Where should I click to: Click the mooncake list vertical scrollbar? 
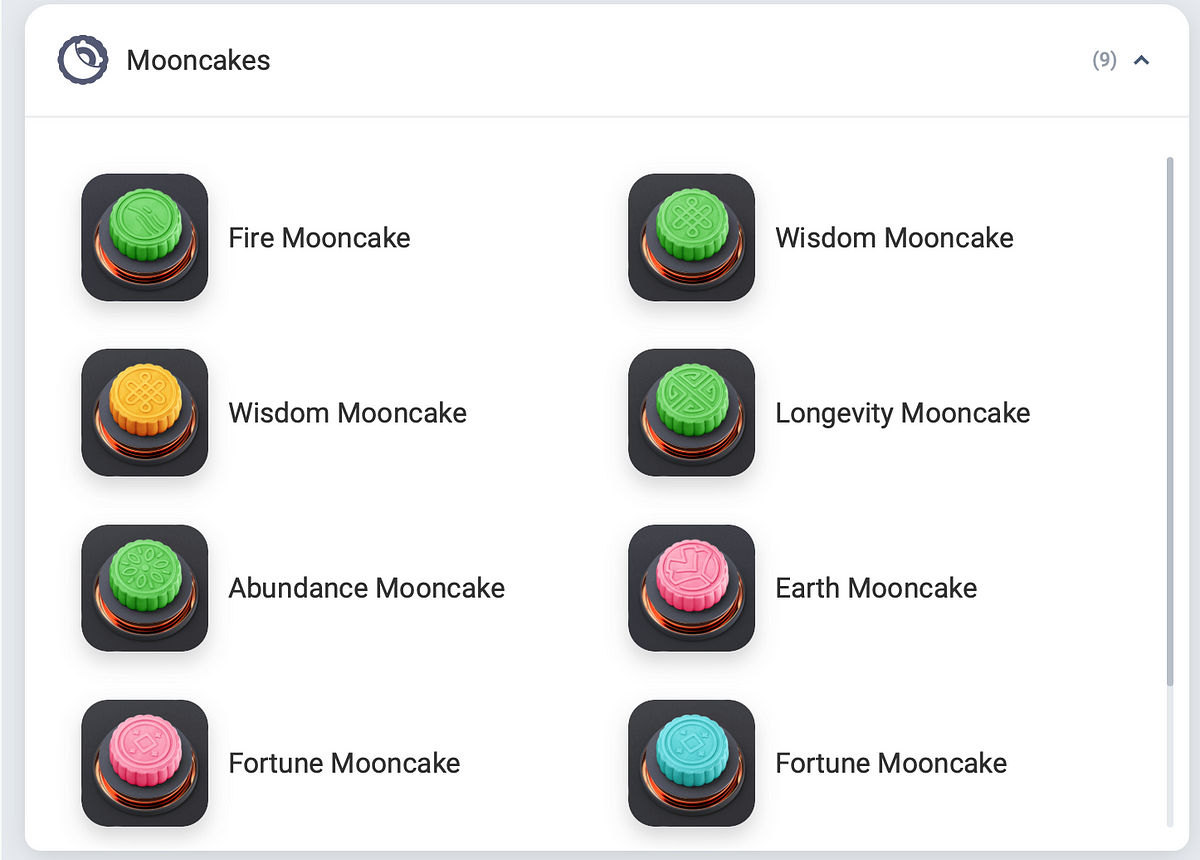[x=1171, y=420]
